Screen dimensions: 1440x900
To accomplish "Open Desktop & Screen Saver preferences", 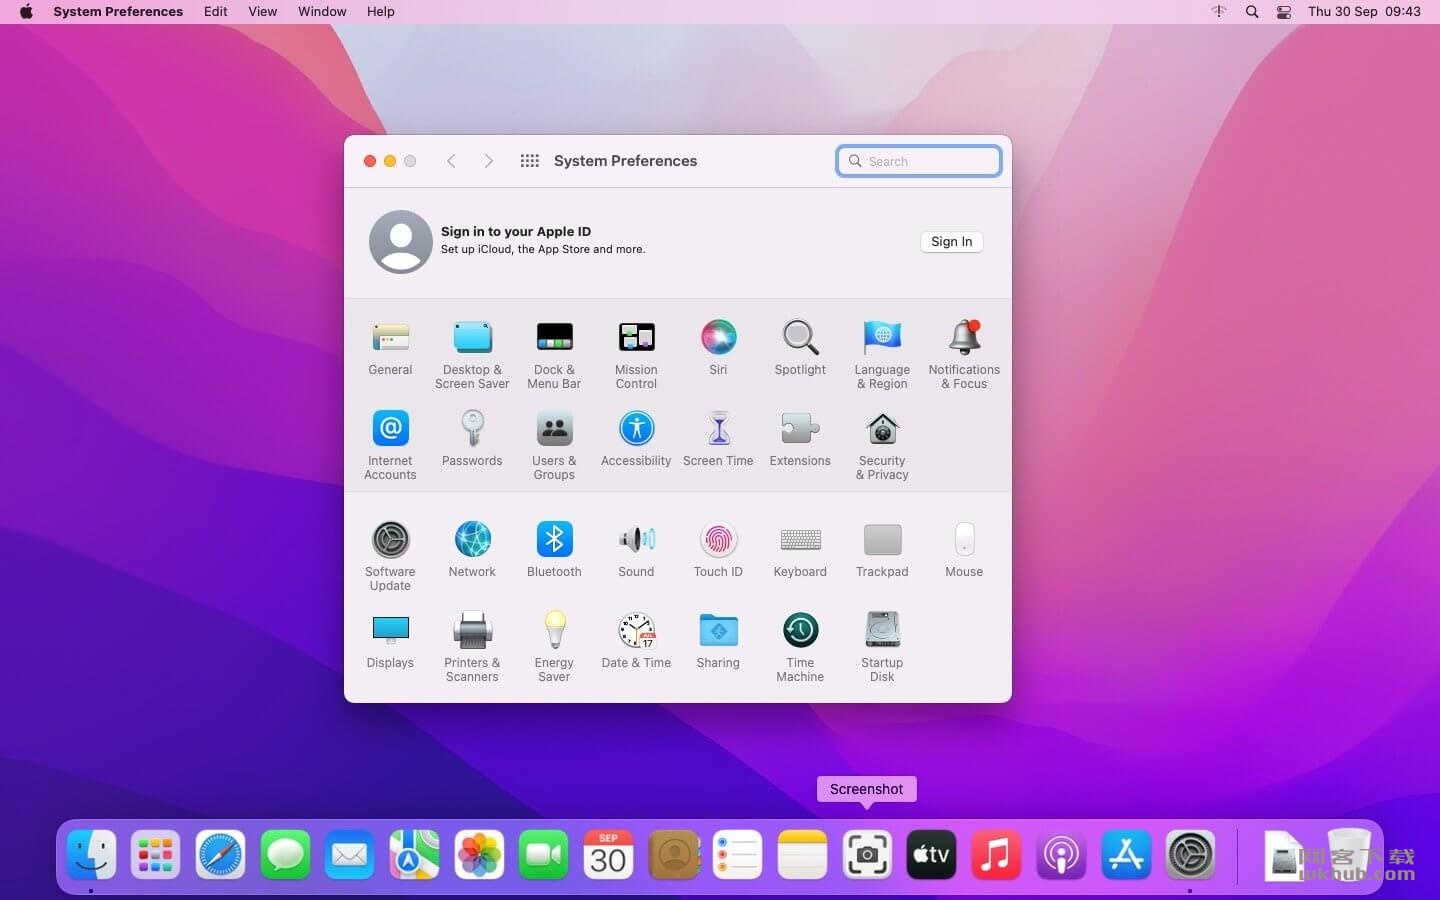I will coord(472,355).
